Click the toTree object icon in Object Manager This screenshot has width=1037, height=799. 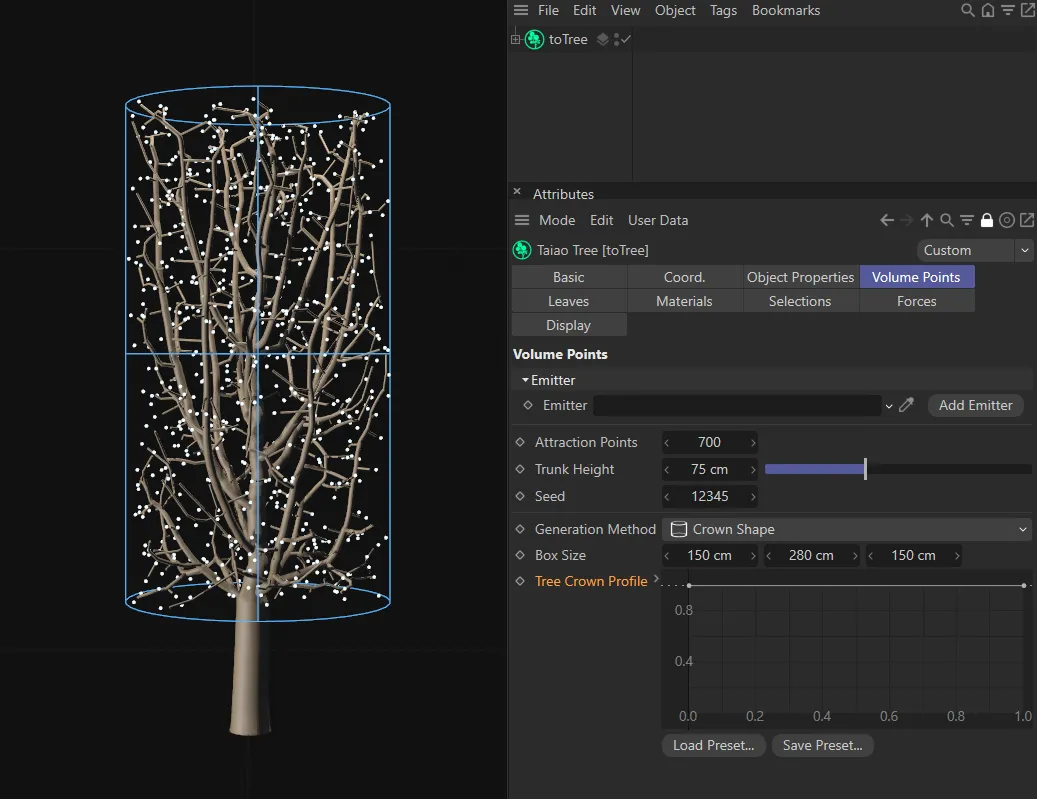pos(534,40)
